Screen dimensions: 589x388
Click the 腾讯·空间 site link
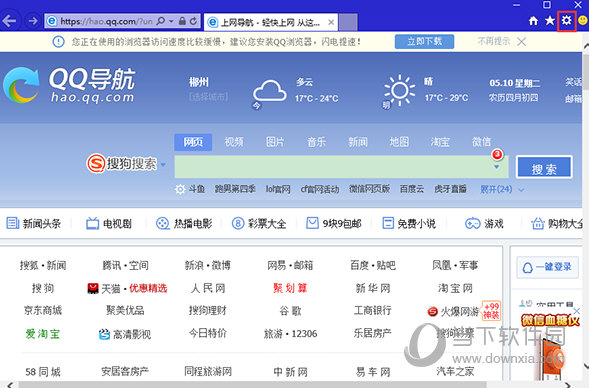[125, 266]
